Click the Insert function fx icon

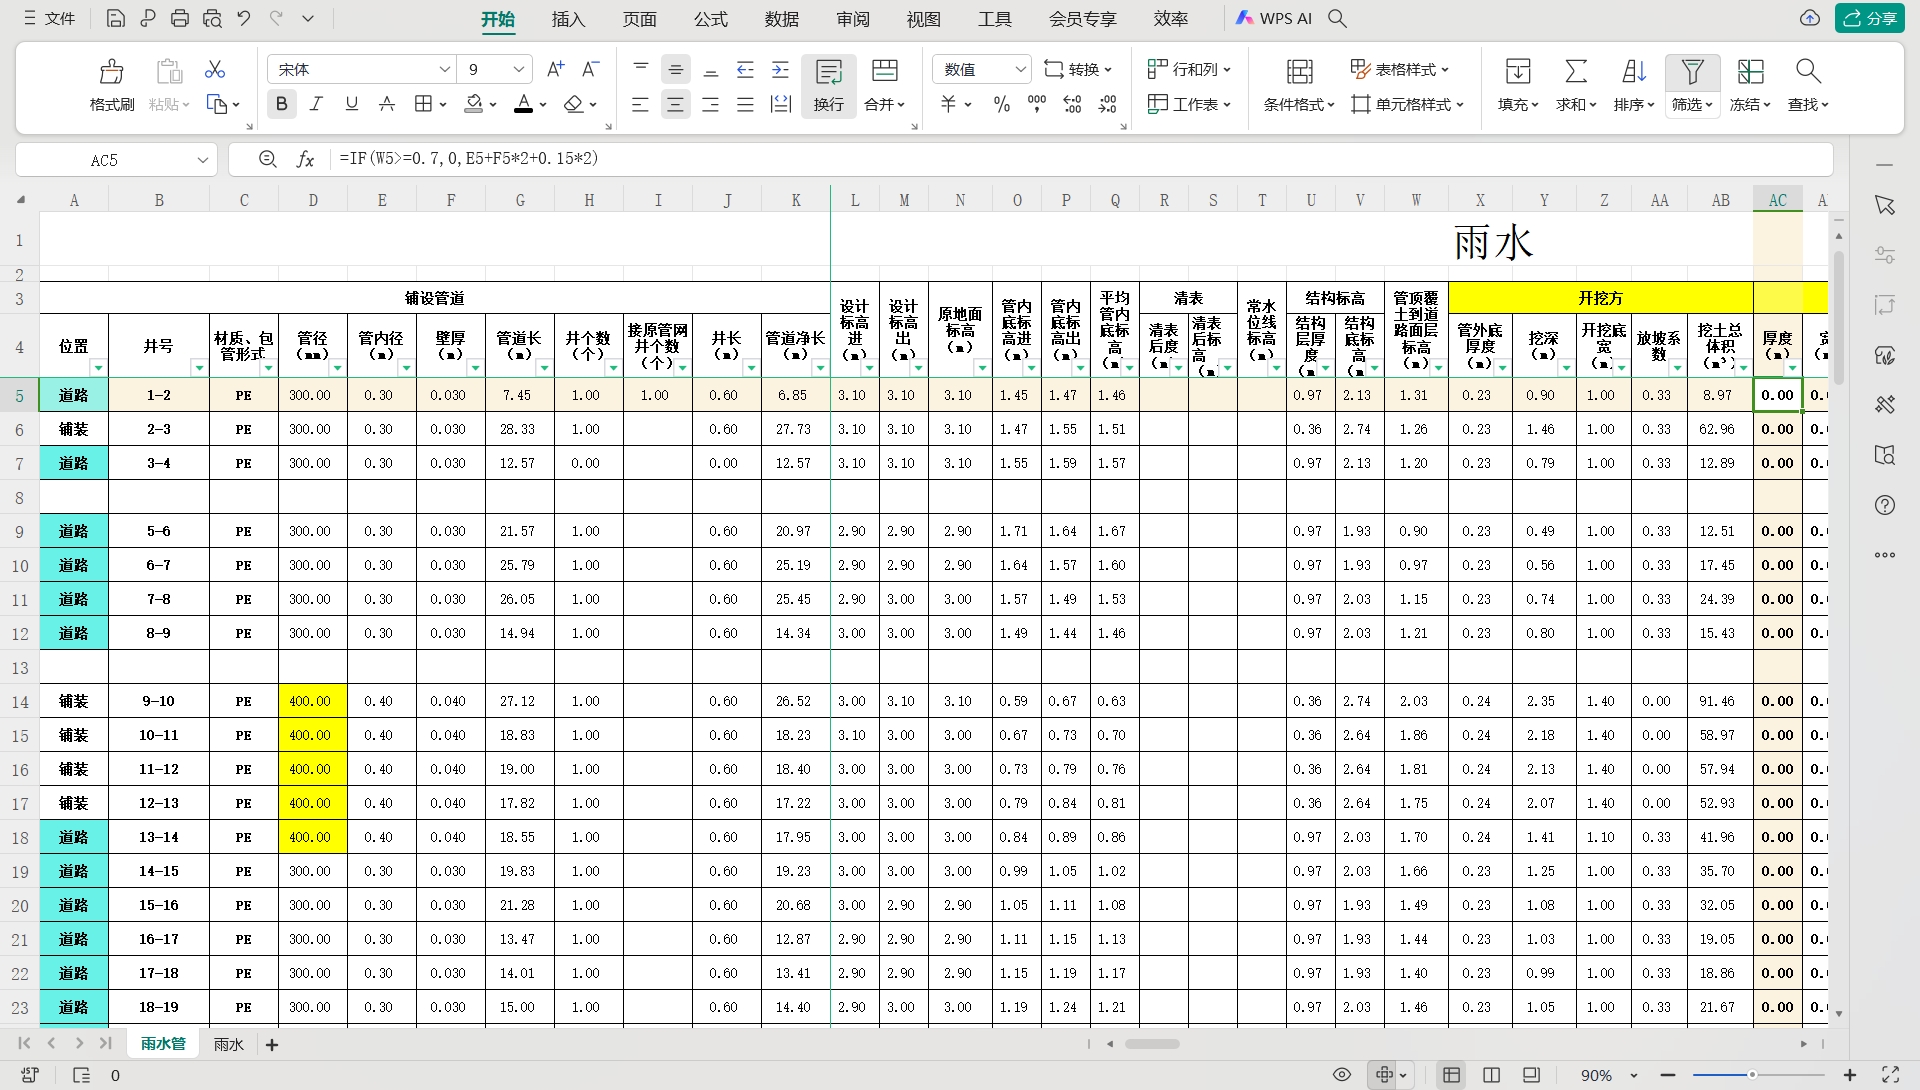(x=306, y=159)
